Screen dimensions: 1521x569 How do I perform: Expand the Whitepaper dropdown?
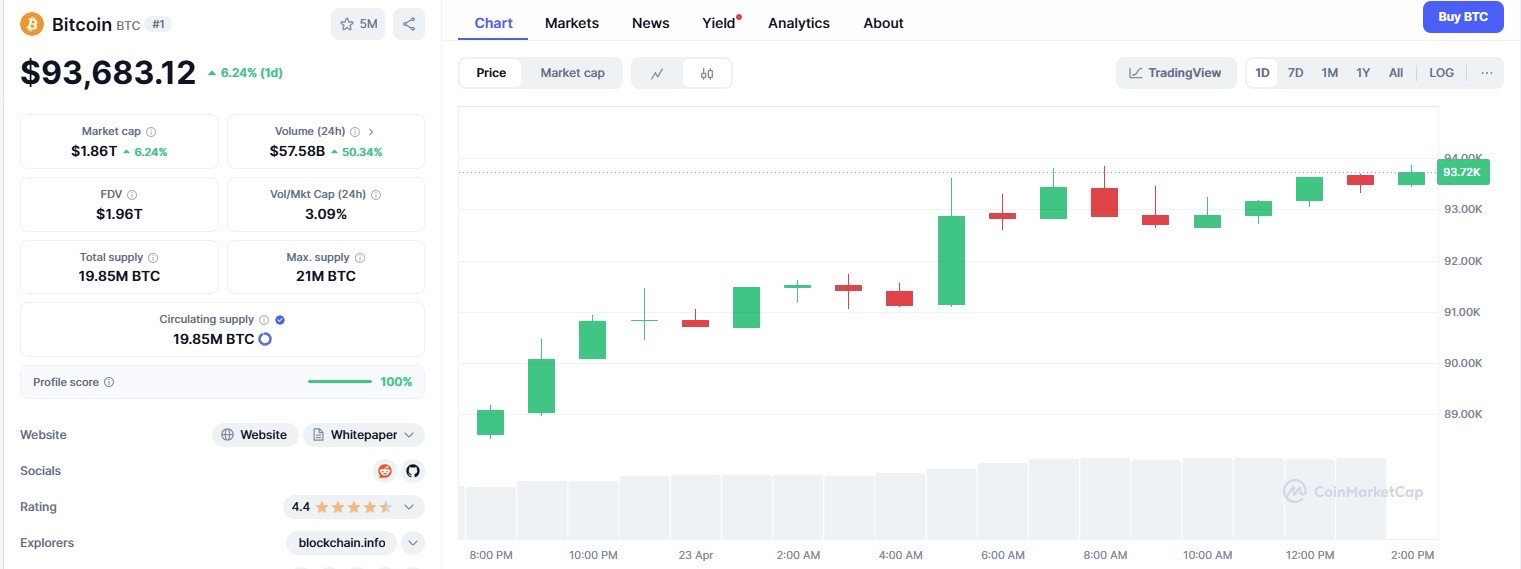click(364, 435)
